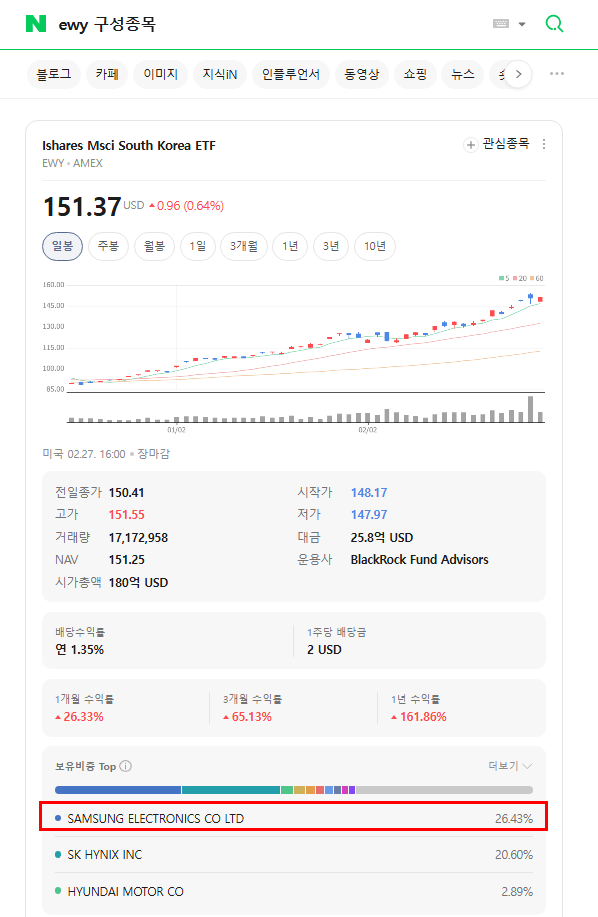Image resolution: width=598 pixels, height=917 pixels.
Task: Click the latest candlestick on the price chart
Action: [540, 299]
